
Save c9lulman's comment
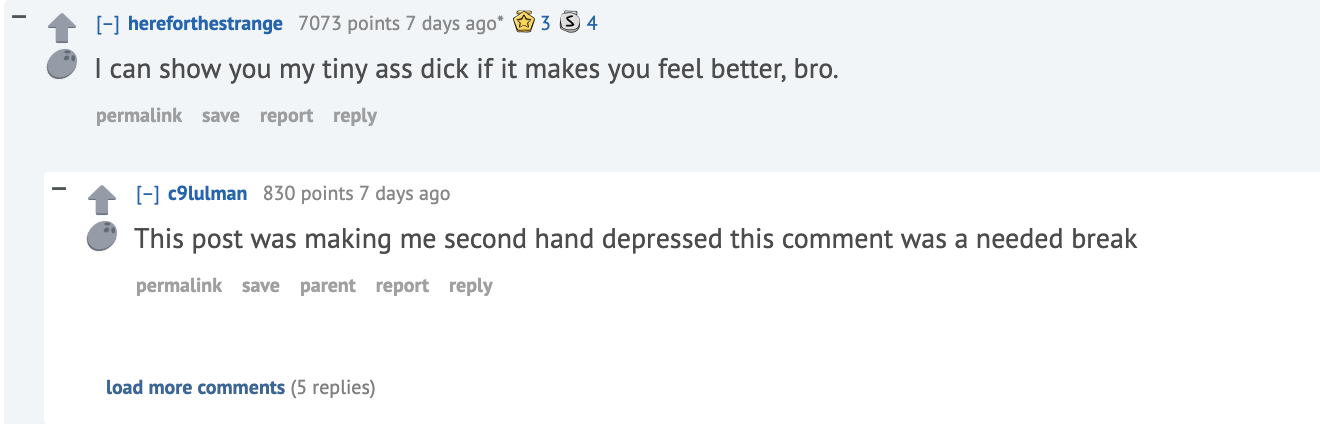pyautogui.click(x=261, y=286)
